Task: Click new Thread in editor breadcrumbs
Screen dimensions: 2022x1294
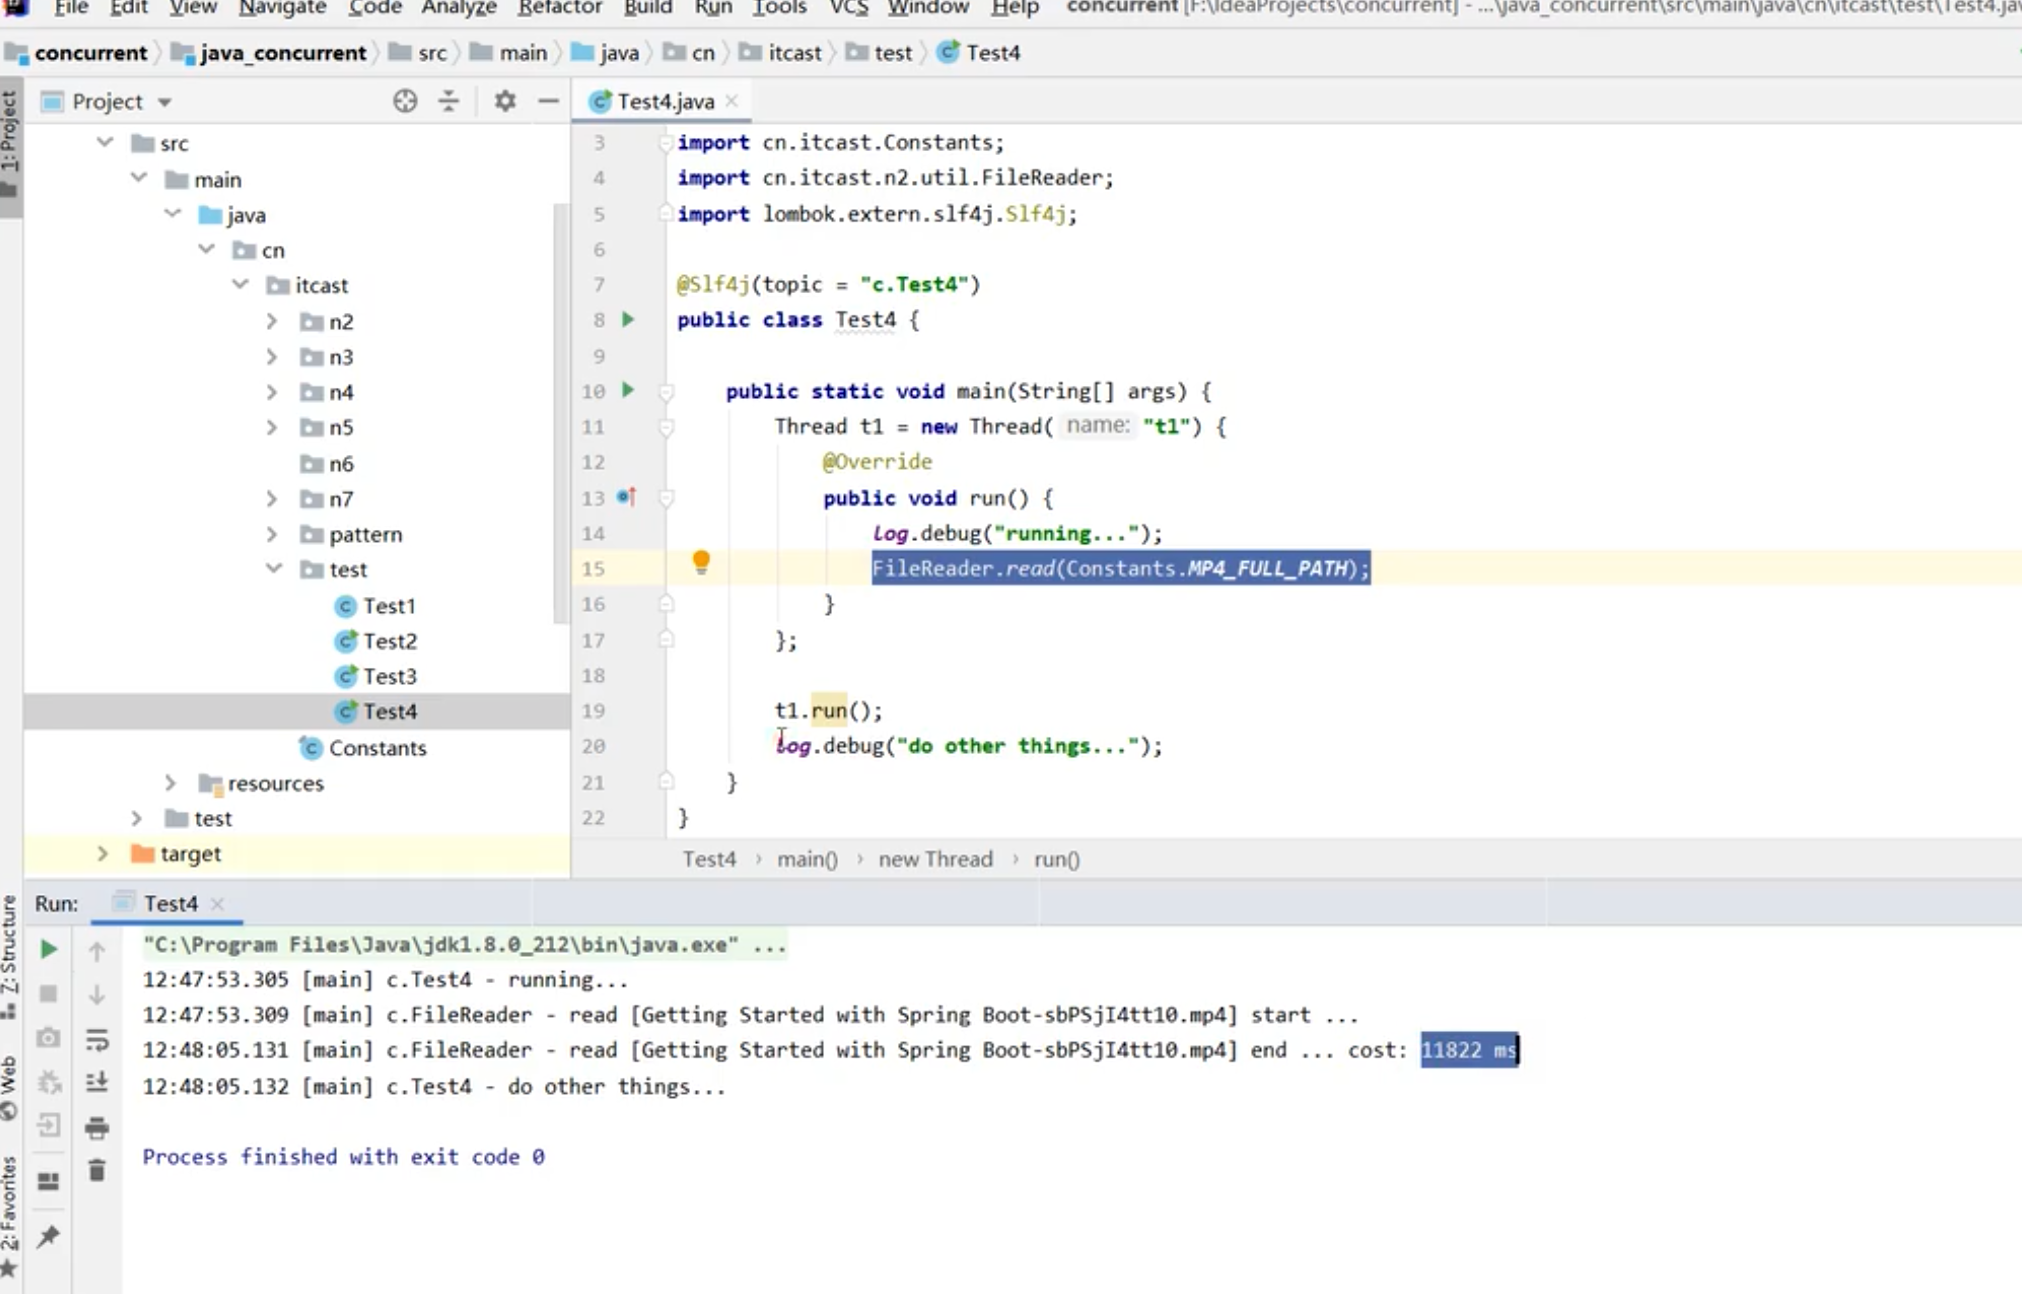Action: pyautogui.click(x=935, y=859)
